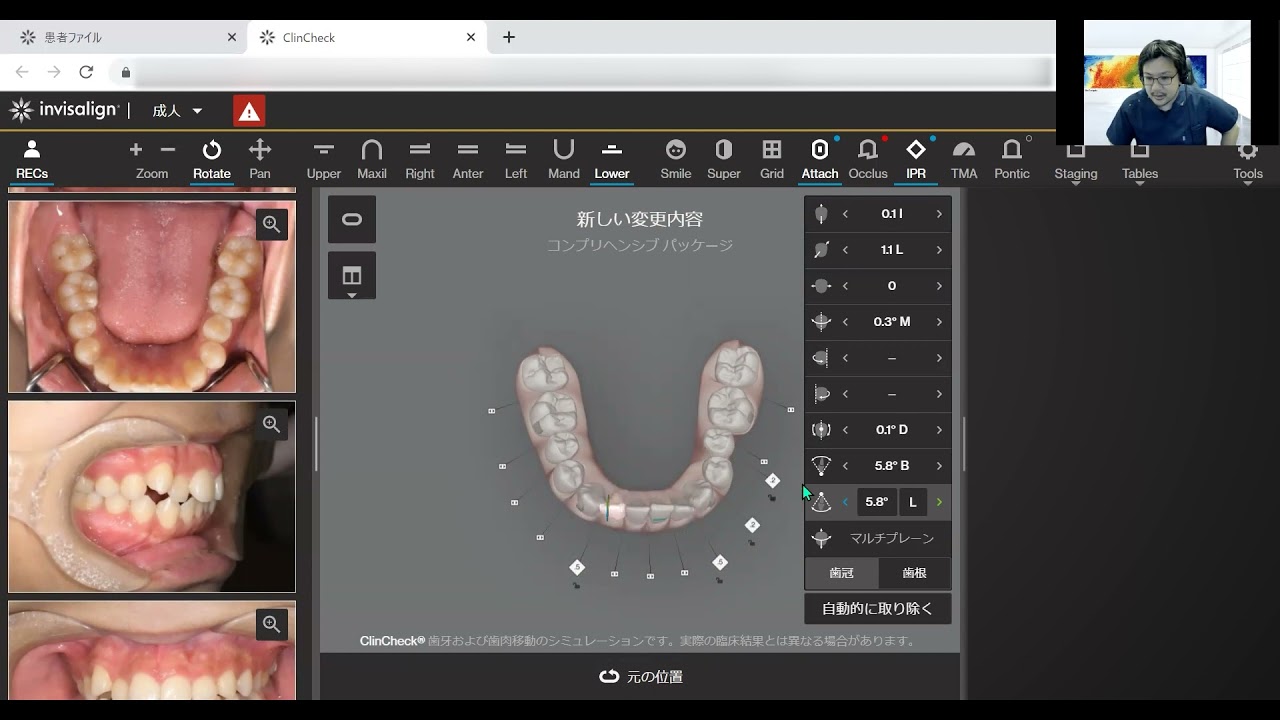Toggle the Grid overlay
This screenshot has height=720, width=1280.
(772, 160)
